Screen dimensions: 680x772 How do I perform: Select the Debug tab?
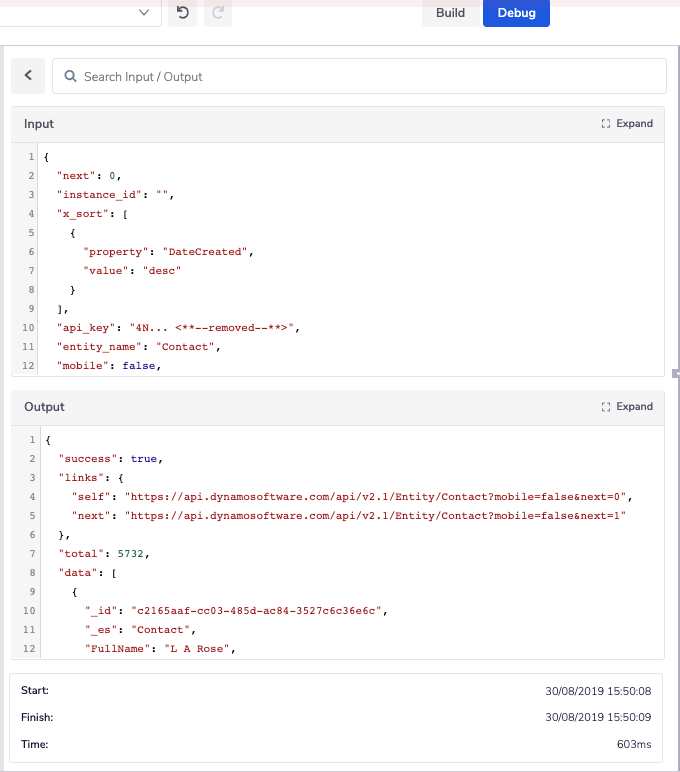tap(516, 13)
